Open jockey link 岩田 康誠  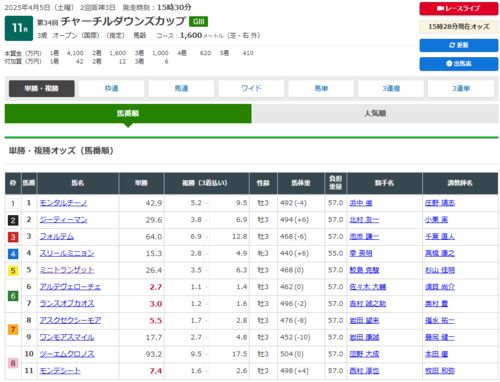pyautogui.click(x=364, y=337)
